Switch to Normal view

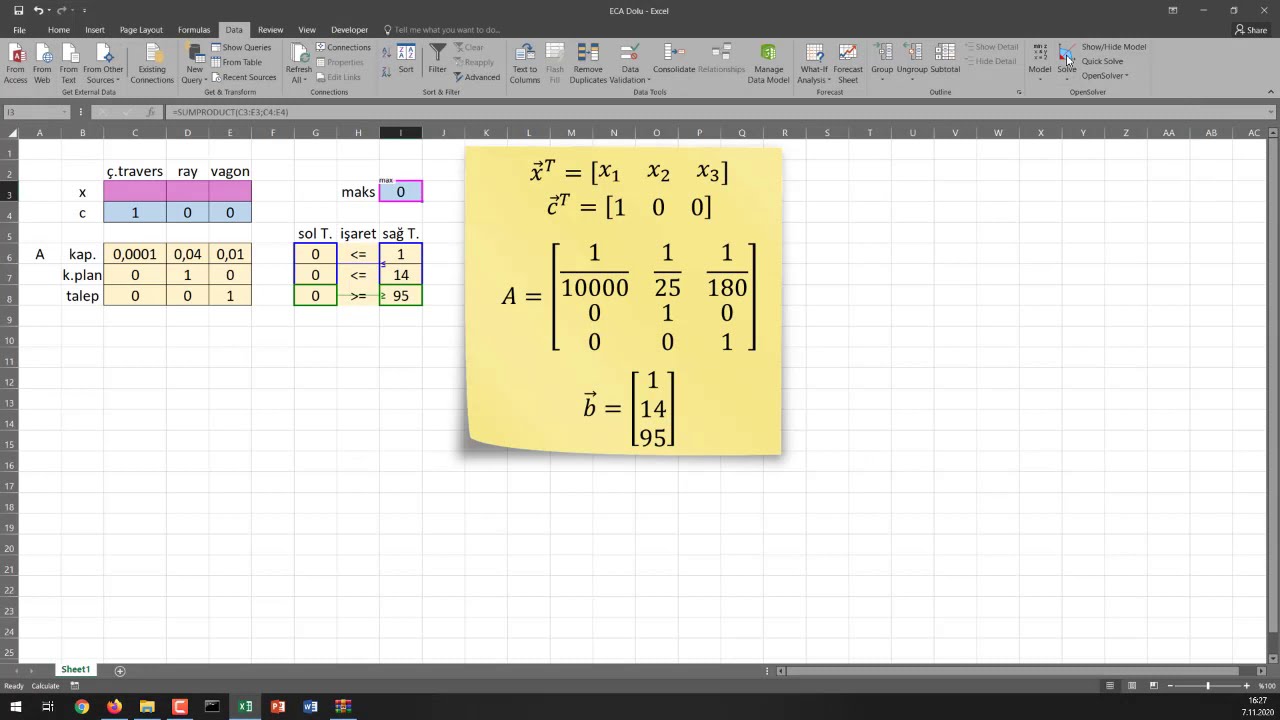(1110, 686)
